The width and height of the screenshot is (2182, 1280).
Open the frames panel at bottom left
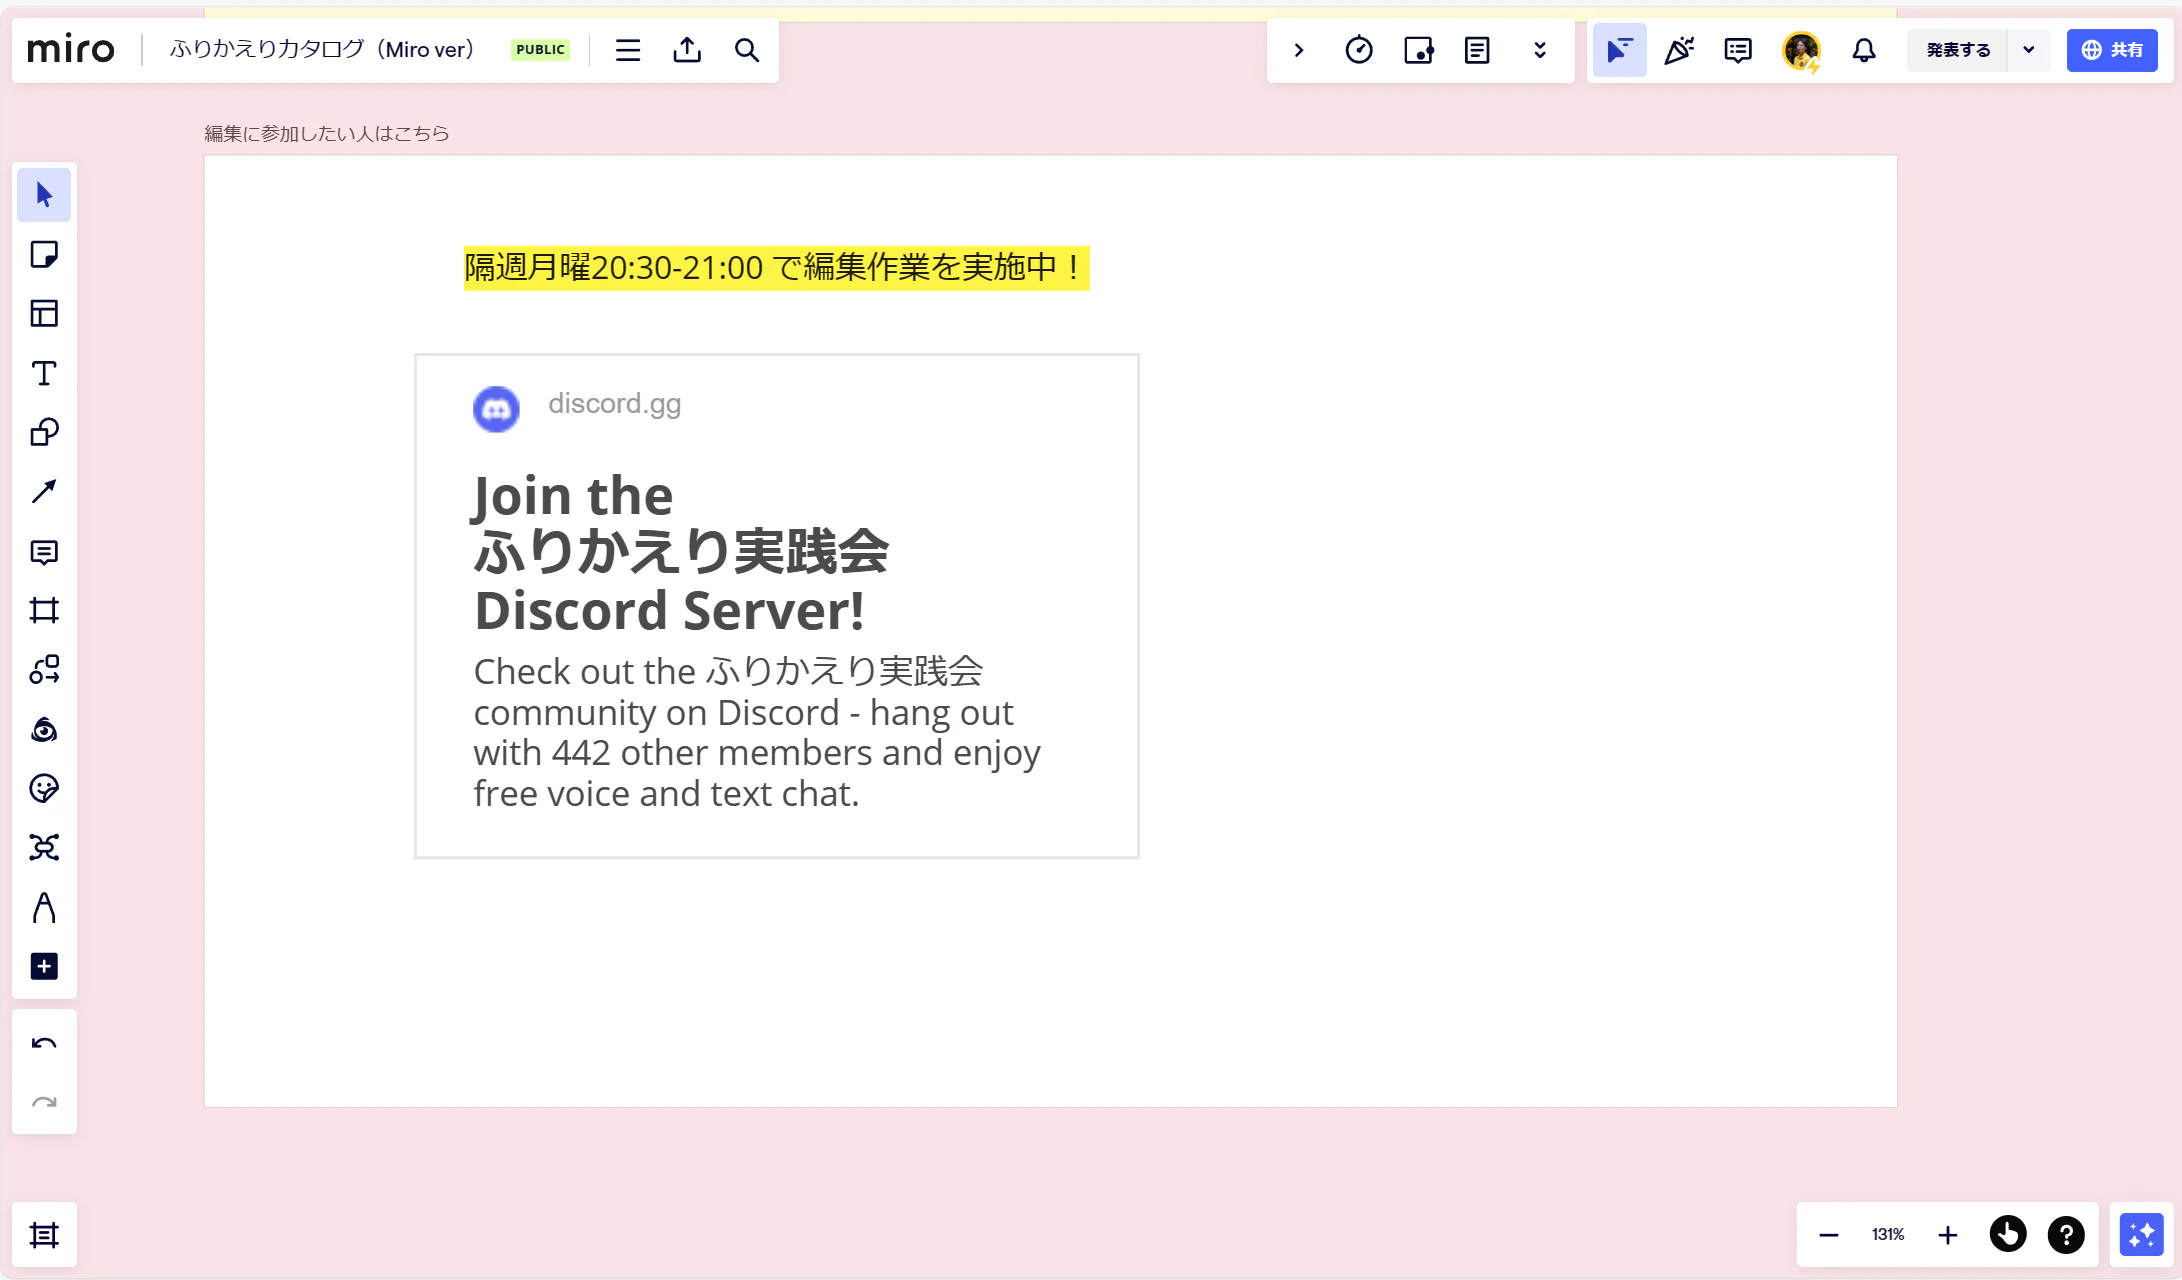(44, 1236)
